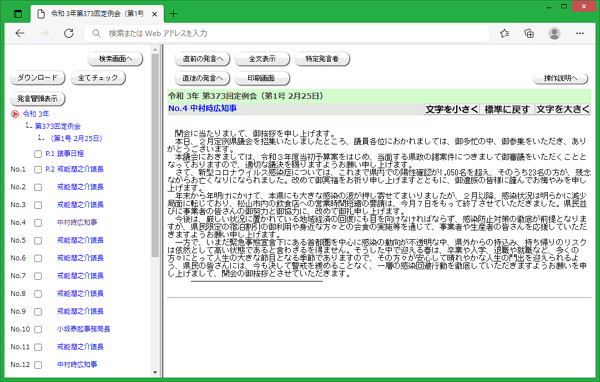Open the tab actions icon at top left
This screenshot has height=382, width=600.
pos(18,14)
